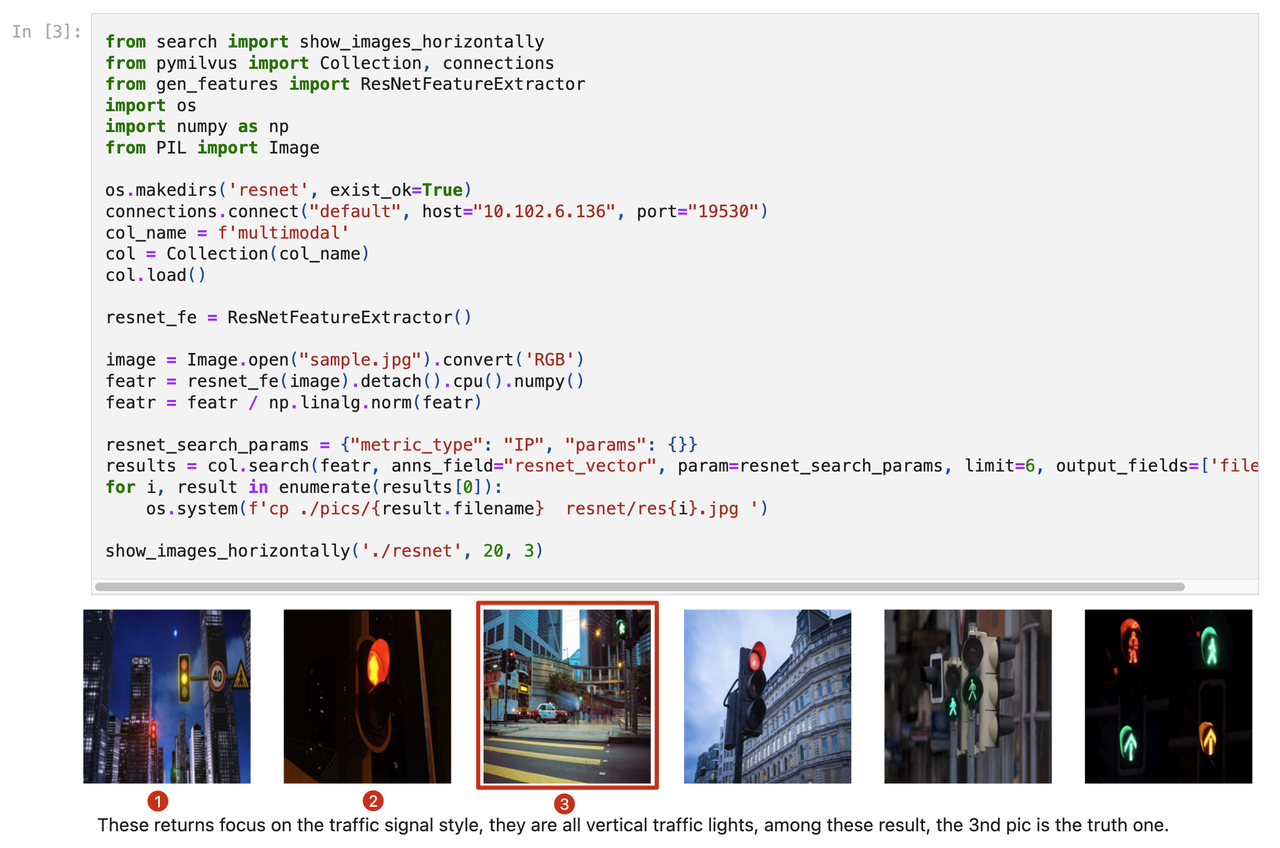Click the rightmost arrow-signals thumbnail
This screenshot has width=1280, height=848.
coord(1167,695)
